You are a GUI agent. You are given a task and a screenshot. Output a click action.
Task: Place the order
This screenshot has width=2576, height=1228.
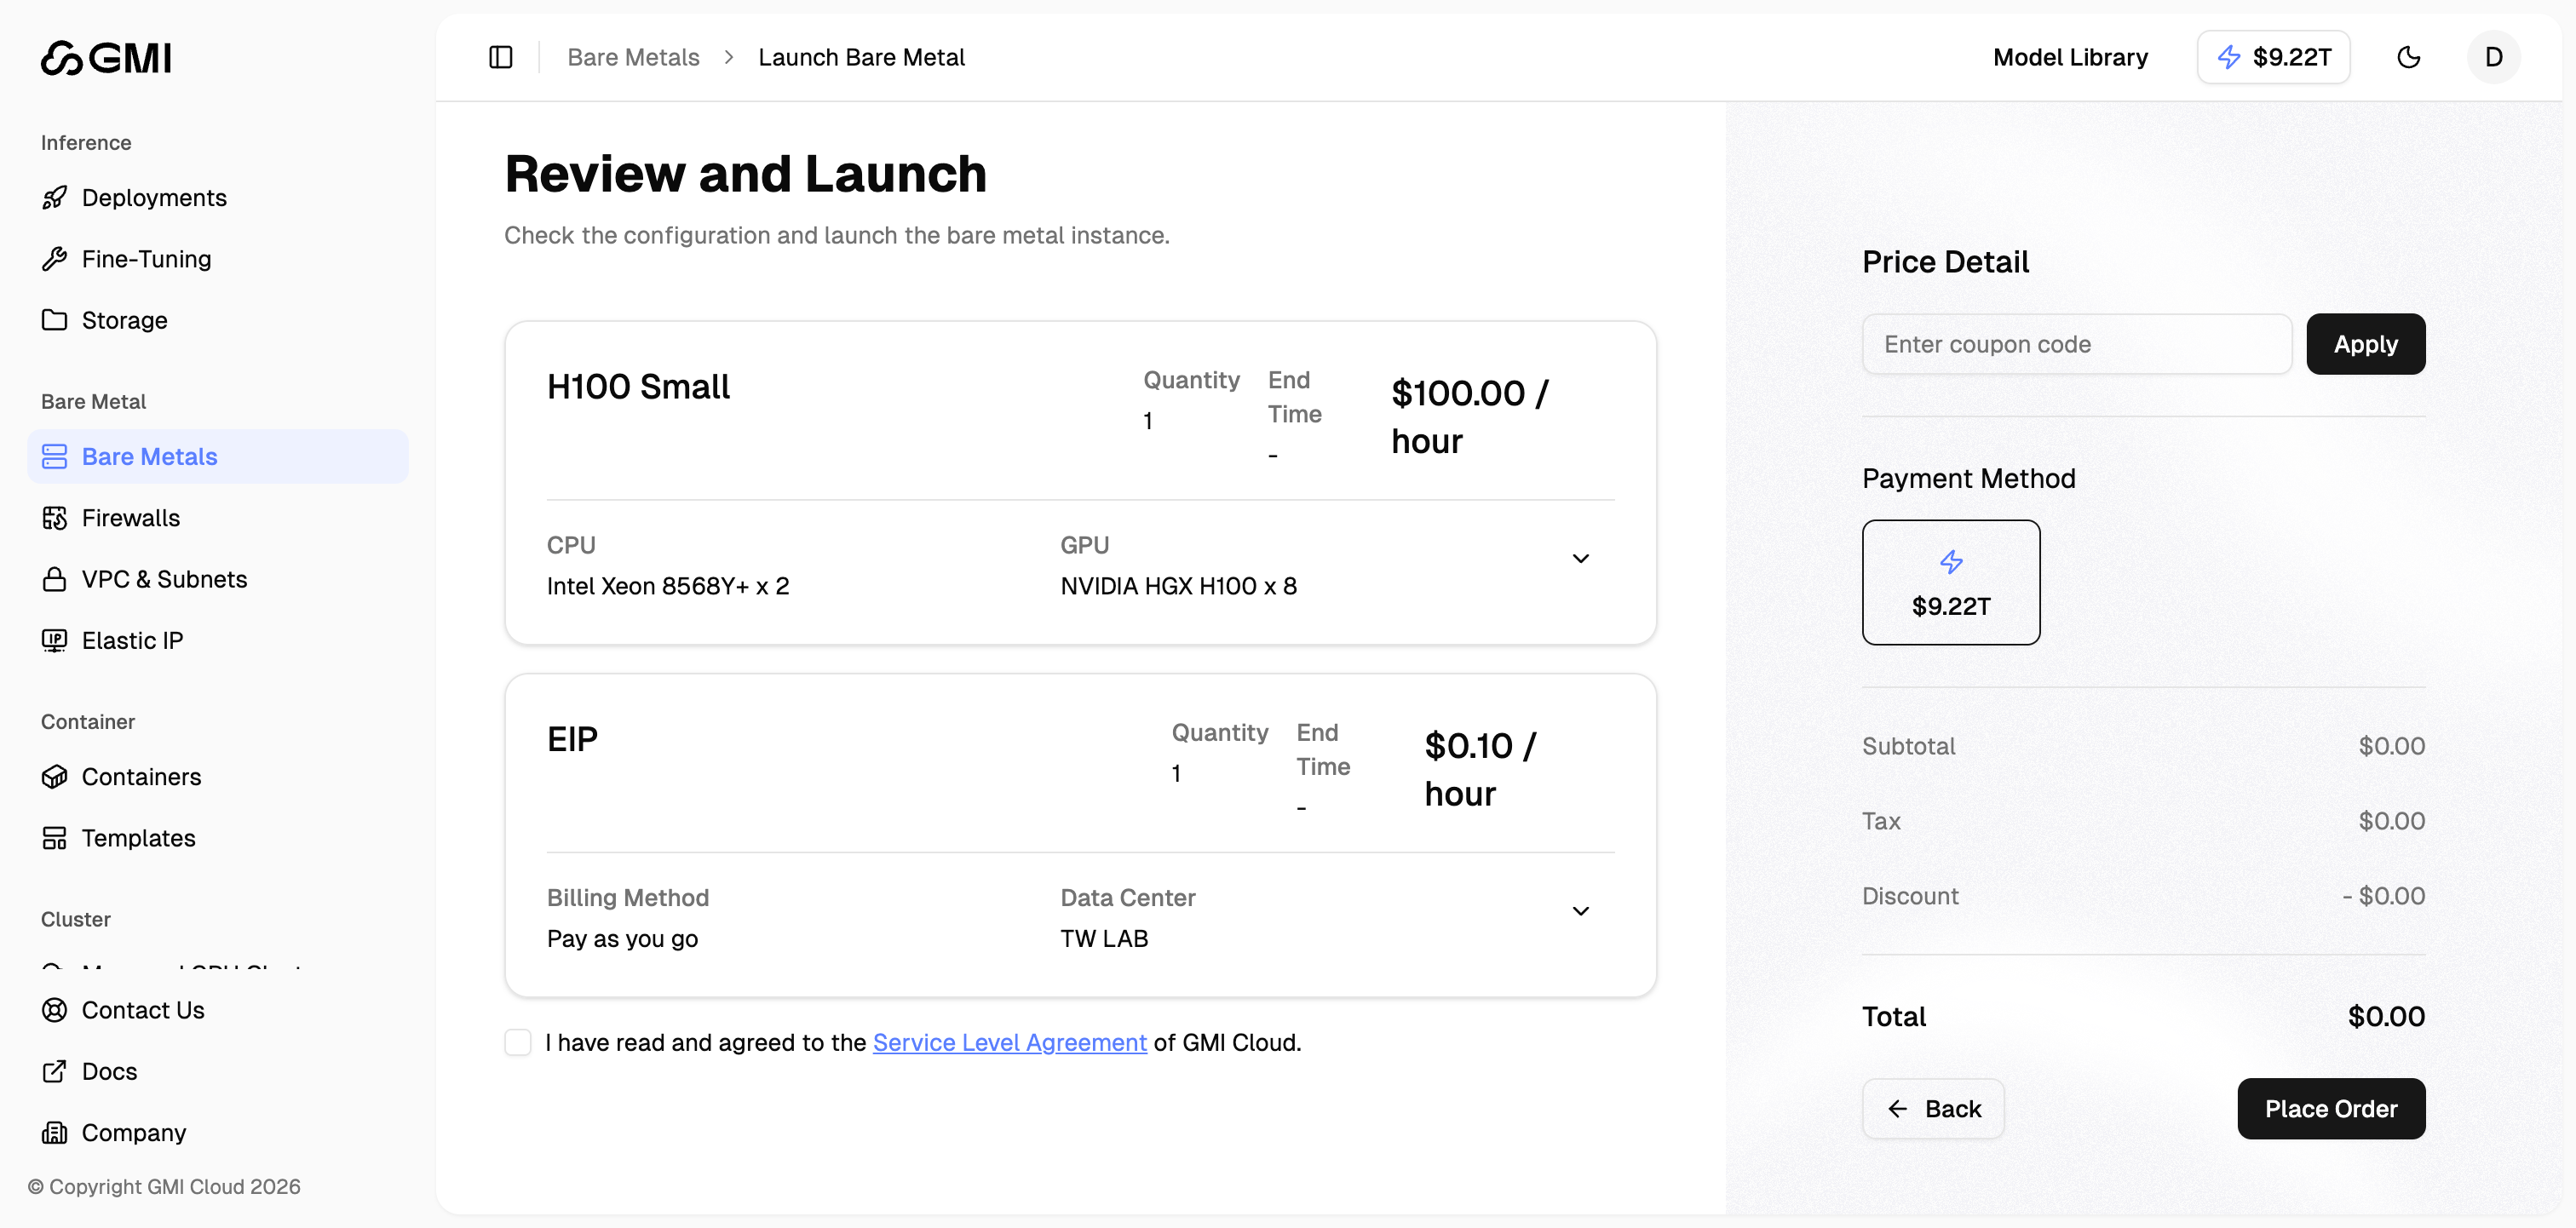tap(2331, 1109)
